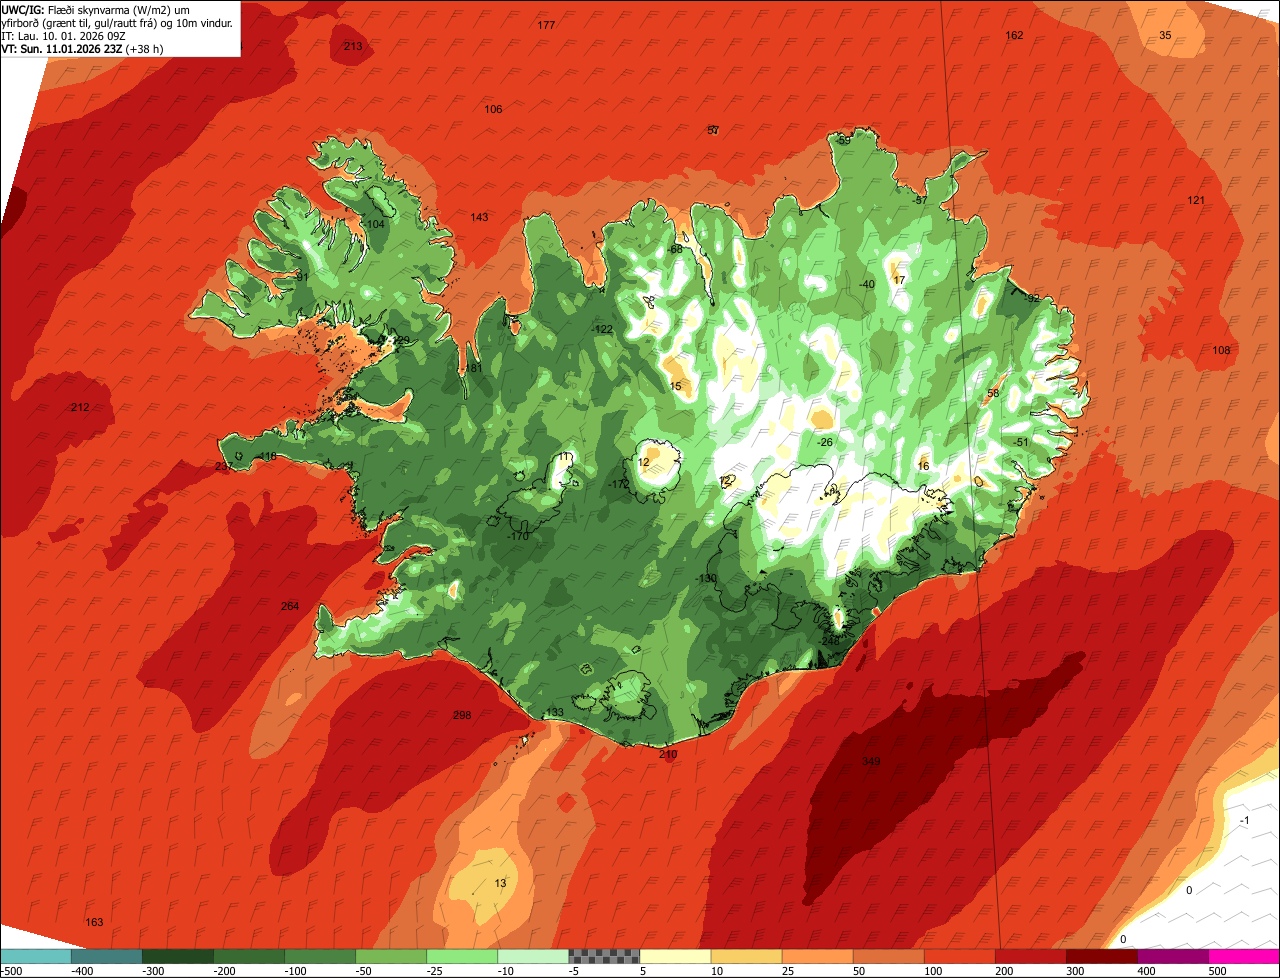Click the -26 value in the eastern highlands
Image resolution: width=1280 pixels, height=978 pixels.
point(824,442)
